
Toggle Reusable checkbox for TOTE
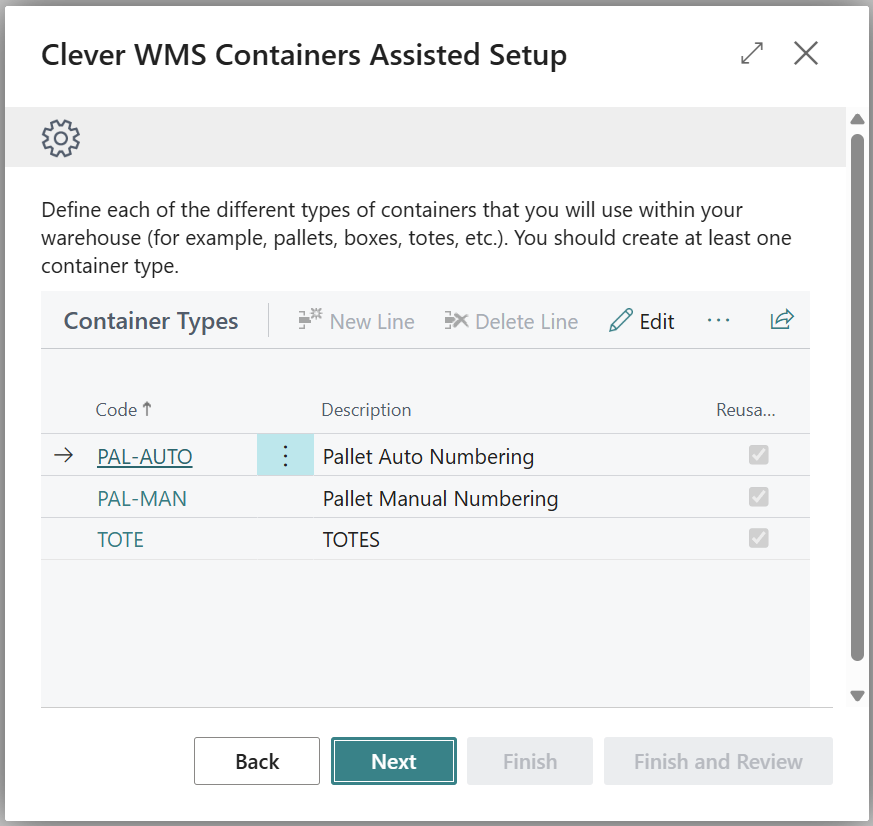[759, 539]
